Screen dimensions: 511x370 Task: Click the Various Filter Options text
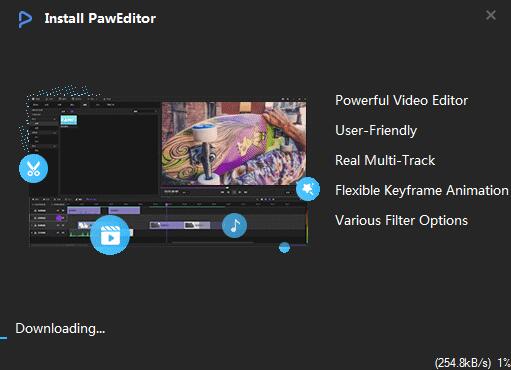(401, 220)
